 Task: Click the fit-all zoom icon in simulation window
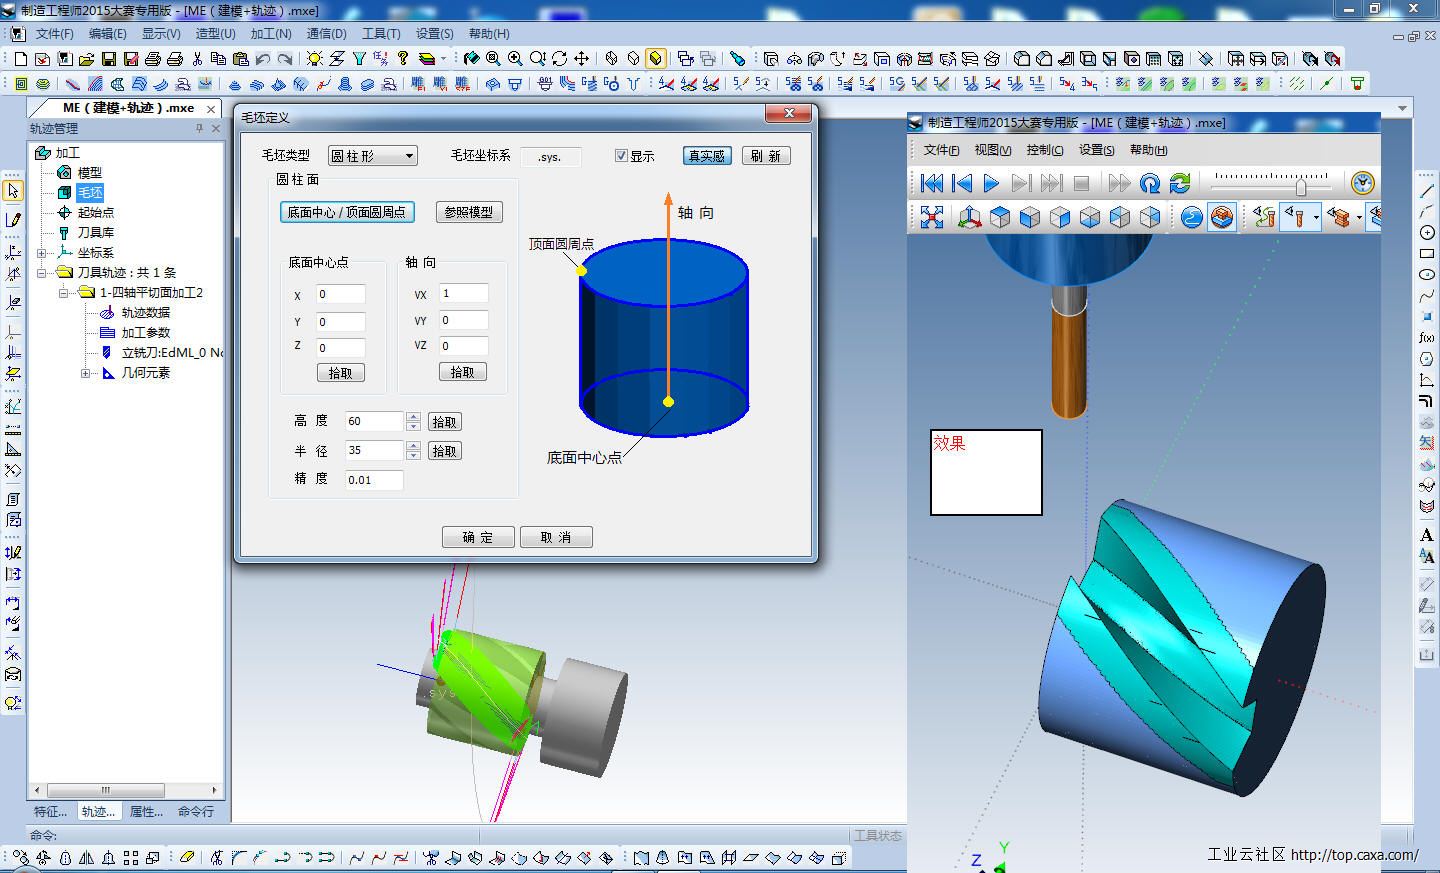point(932,217)
